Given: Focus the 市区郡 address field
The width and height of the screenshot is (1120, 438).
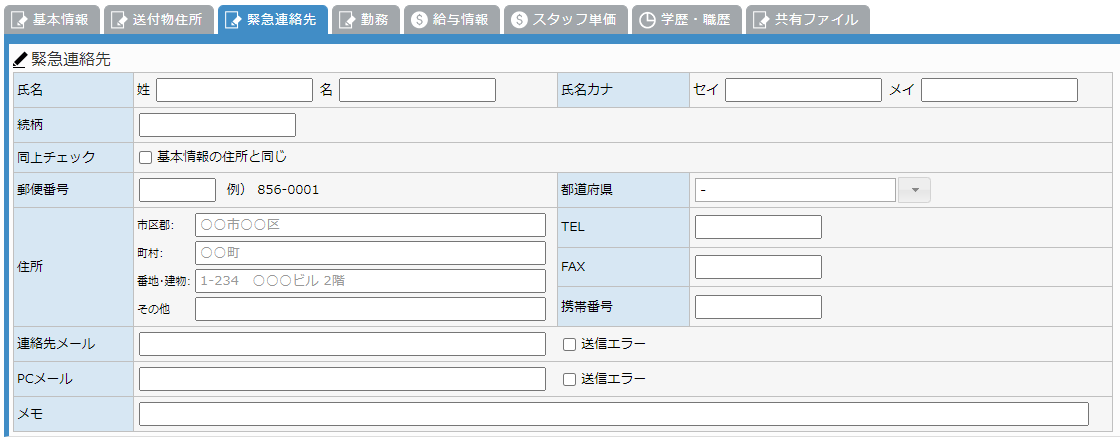Looking at the screenshot, I should click(370, 224).
